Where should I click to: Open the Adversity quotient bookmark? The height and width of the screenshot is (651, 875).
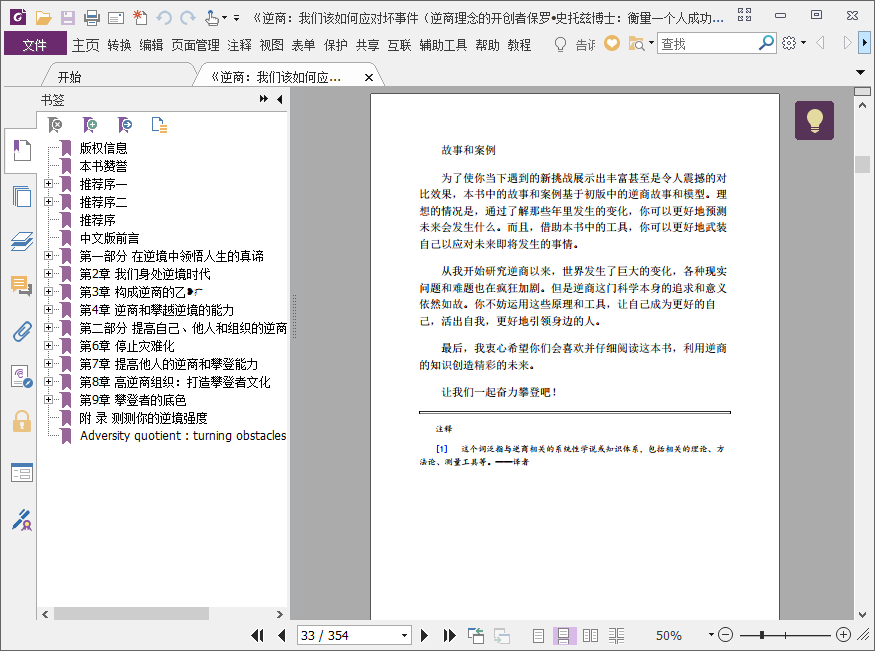[x=183, y=436]
